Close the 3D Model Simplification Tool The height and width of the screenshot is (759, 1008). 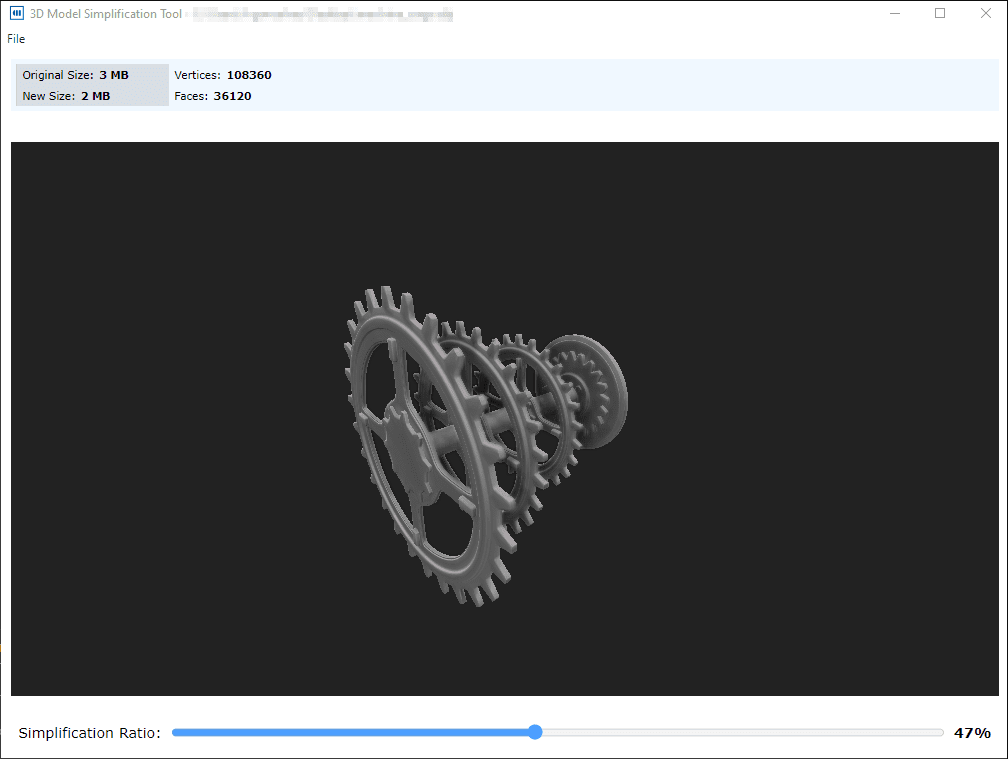tap(985, 14)
